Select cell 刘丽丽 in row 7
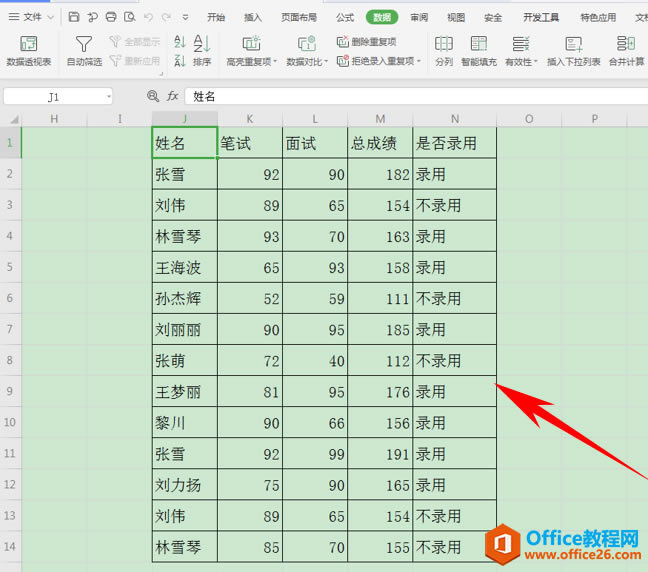 (x=185, y=329)
